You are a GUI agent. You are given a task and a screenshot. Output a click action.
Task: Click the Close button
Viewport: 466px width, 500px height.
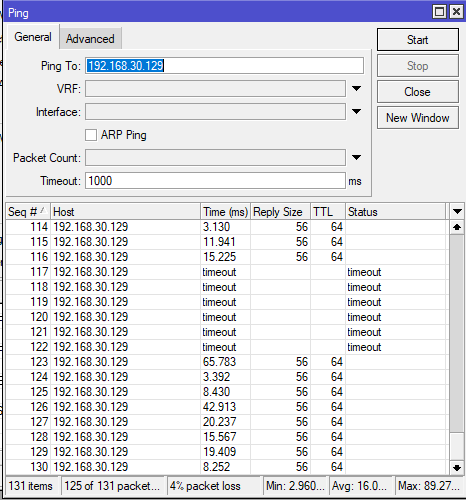[x=418, y=92]
